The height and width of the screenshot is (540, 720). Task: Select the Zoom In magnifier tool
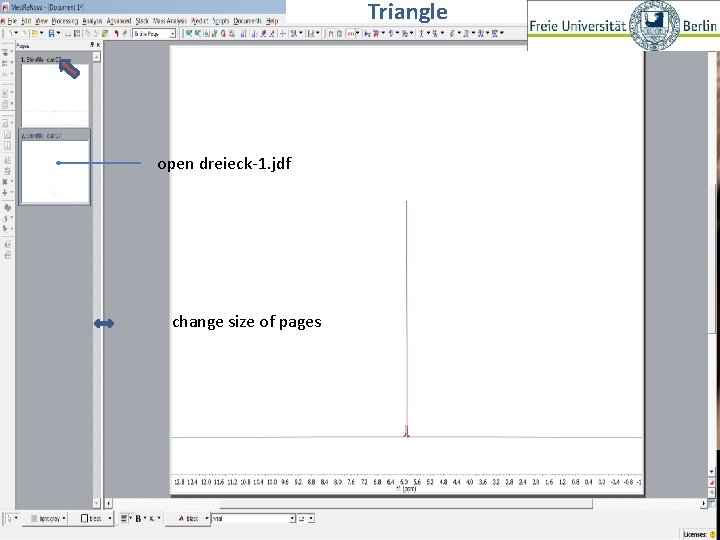pyautogui.click(x=189, y=34)
